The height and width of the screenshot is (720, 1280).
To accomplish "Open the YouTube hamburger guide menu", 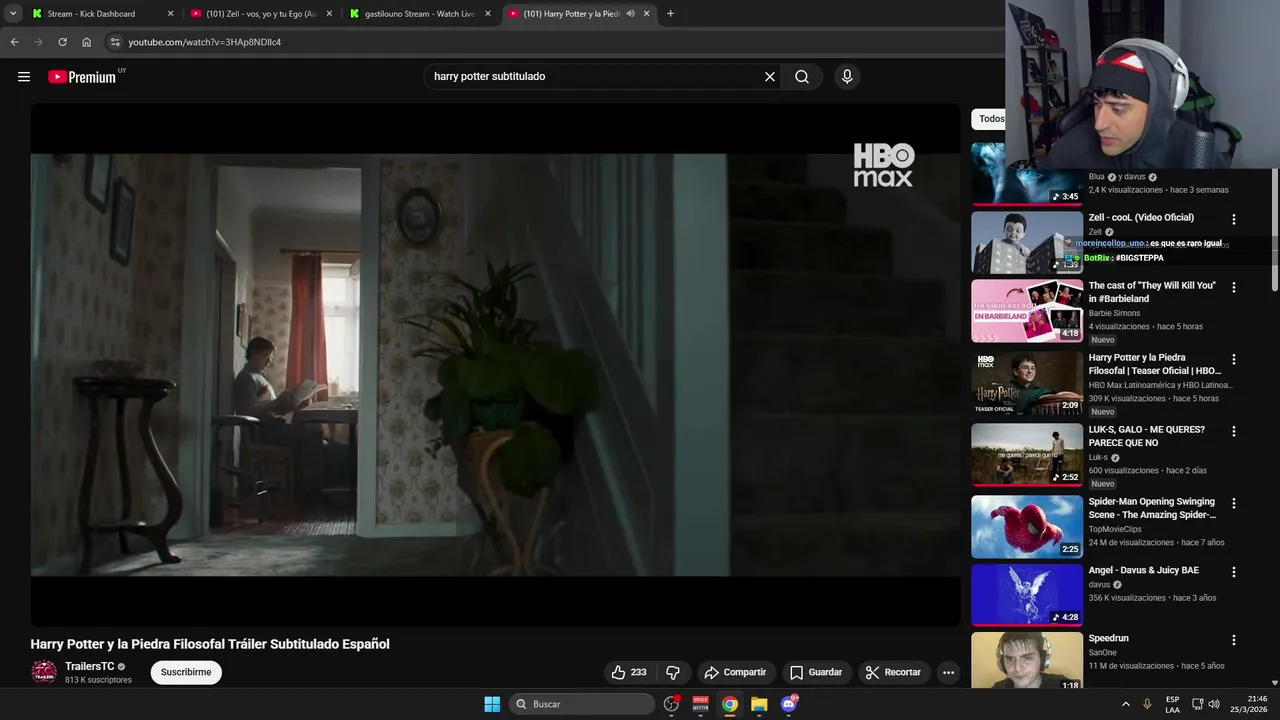I will 24,77.
